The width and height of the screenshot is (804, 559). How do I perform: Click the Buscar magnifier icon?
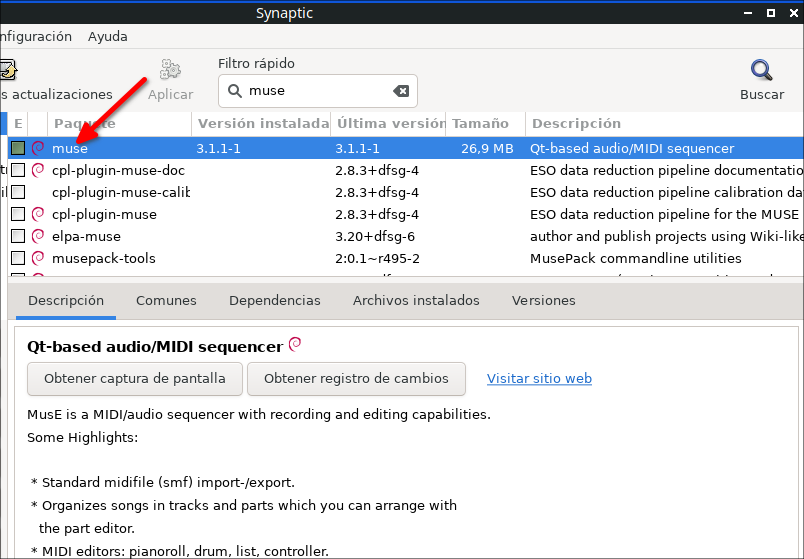(761, 71)
